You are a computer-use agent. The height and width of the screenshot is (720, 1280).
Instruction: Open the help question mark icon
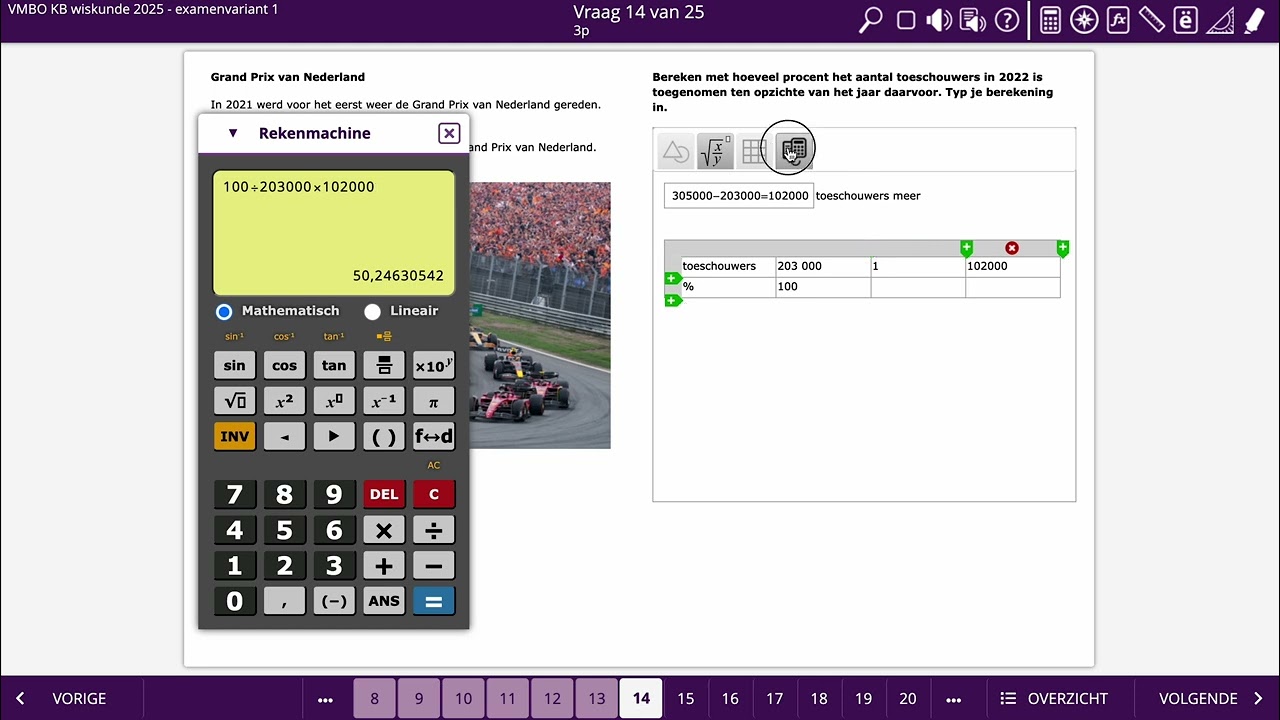click(1007, 20)
